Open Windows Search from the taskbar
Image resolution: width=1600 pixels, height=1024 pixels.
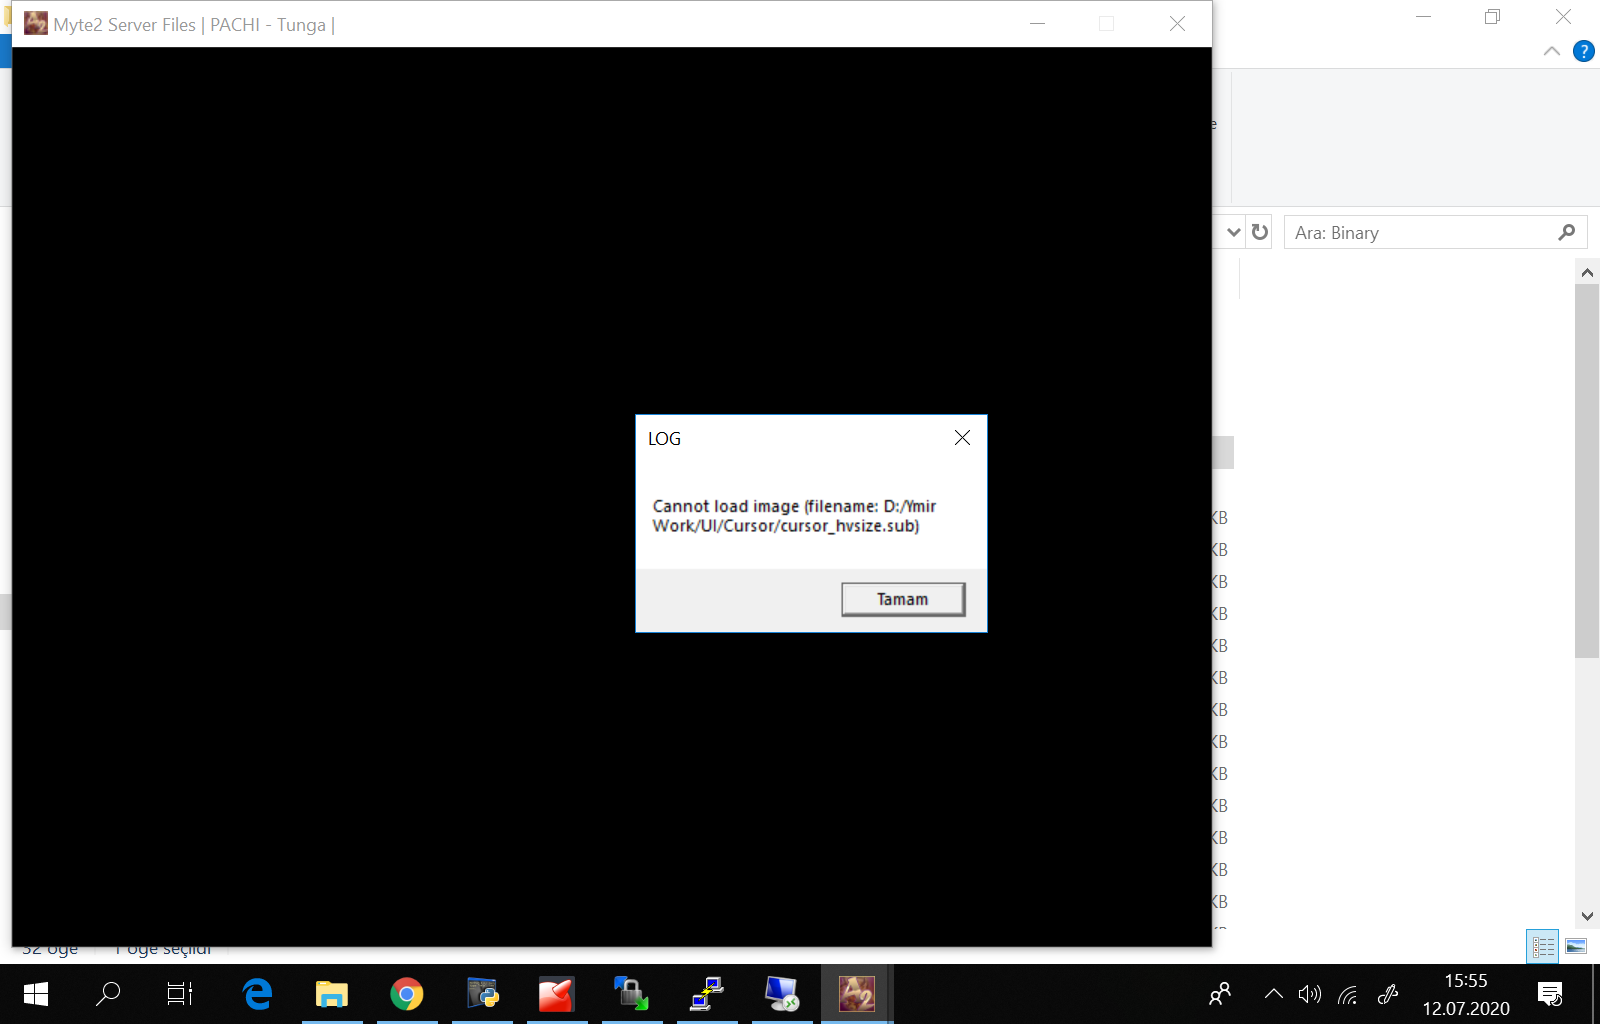(x=108, y=994)
